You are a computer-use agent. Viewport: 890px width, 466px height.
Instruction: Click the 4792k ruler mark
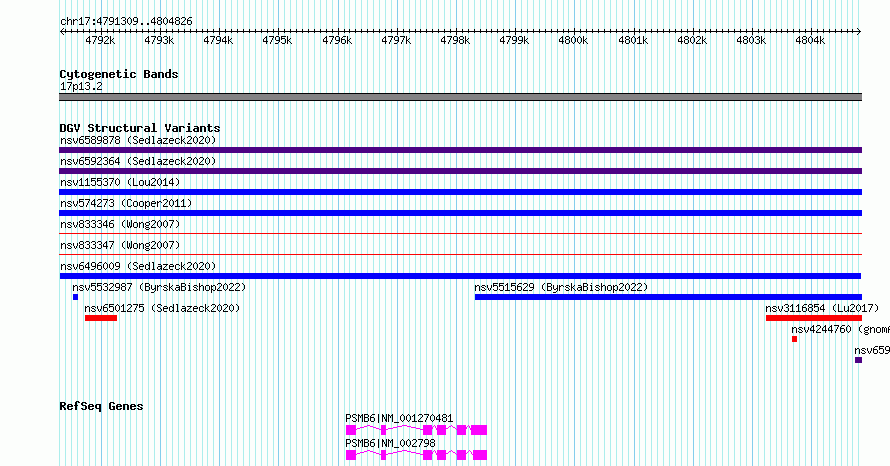(x=100, y=40)
